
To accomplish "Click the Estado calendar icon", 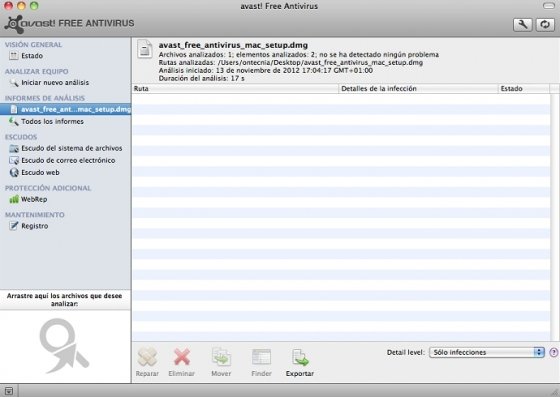I will pyautogui.click(x=14, y=55).
